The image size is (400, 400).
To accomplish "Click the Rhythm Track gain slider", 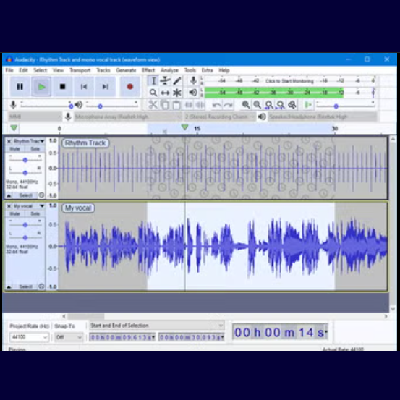I will pyautogui.click(x=25, y=160).
